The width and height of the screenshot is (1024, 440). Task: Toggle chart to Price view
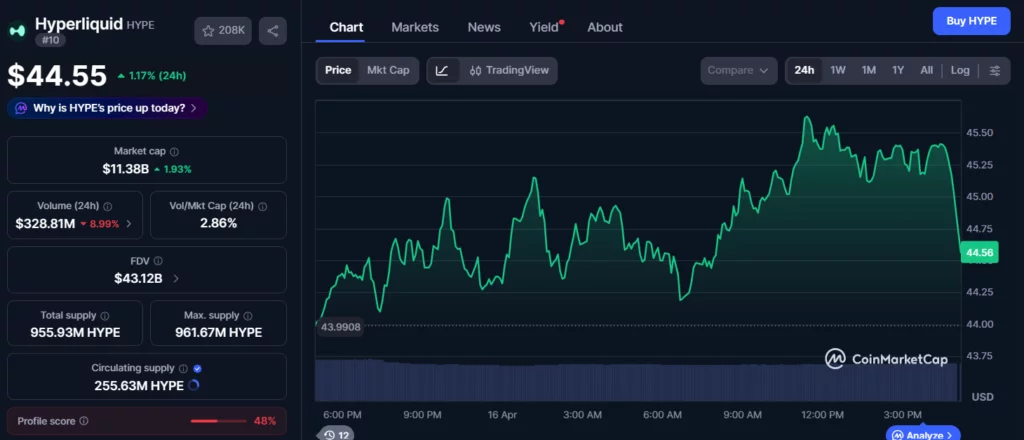[338, 71]
